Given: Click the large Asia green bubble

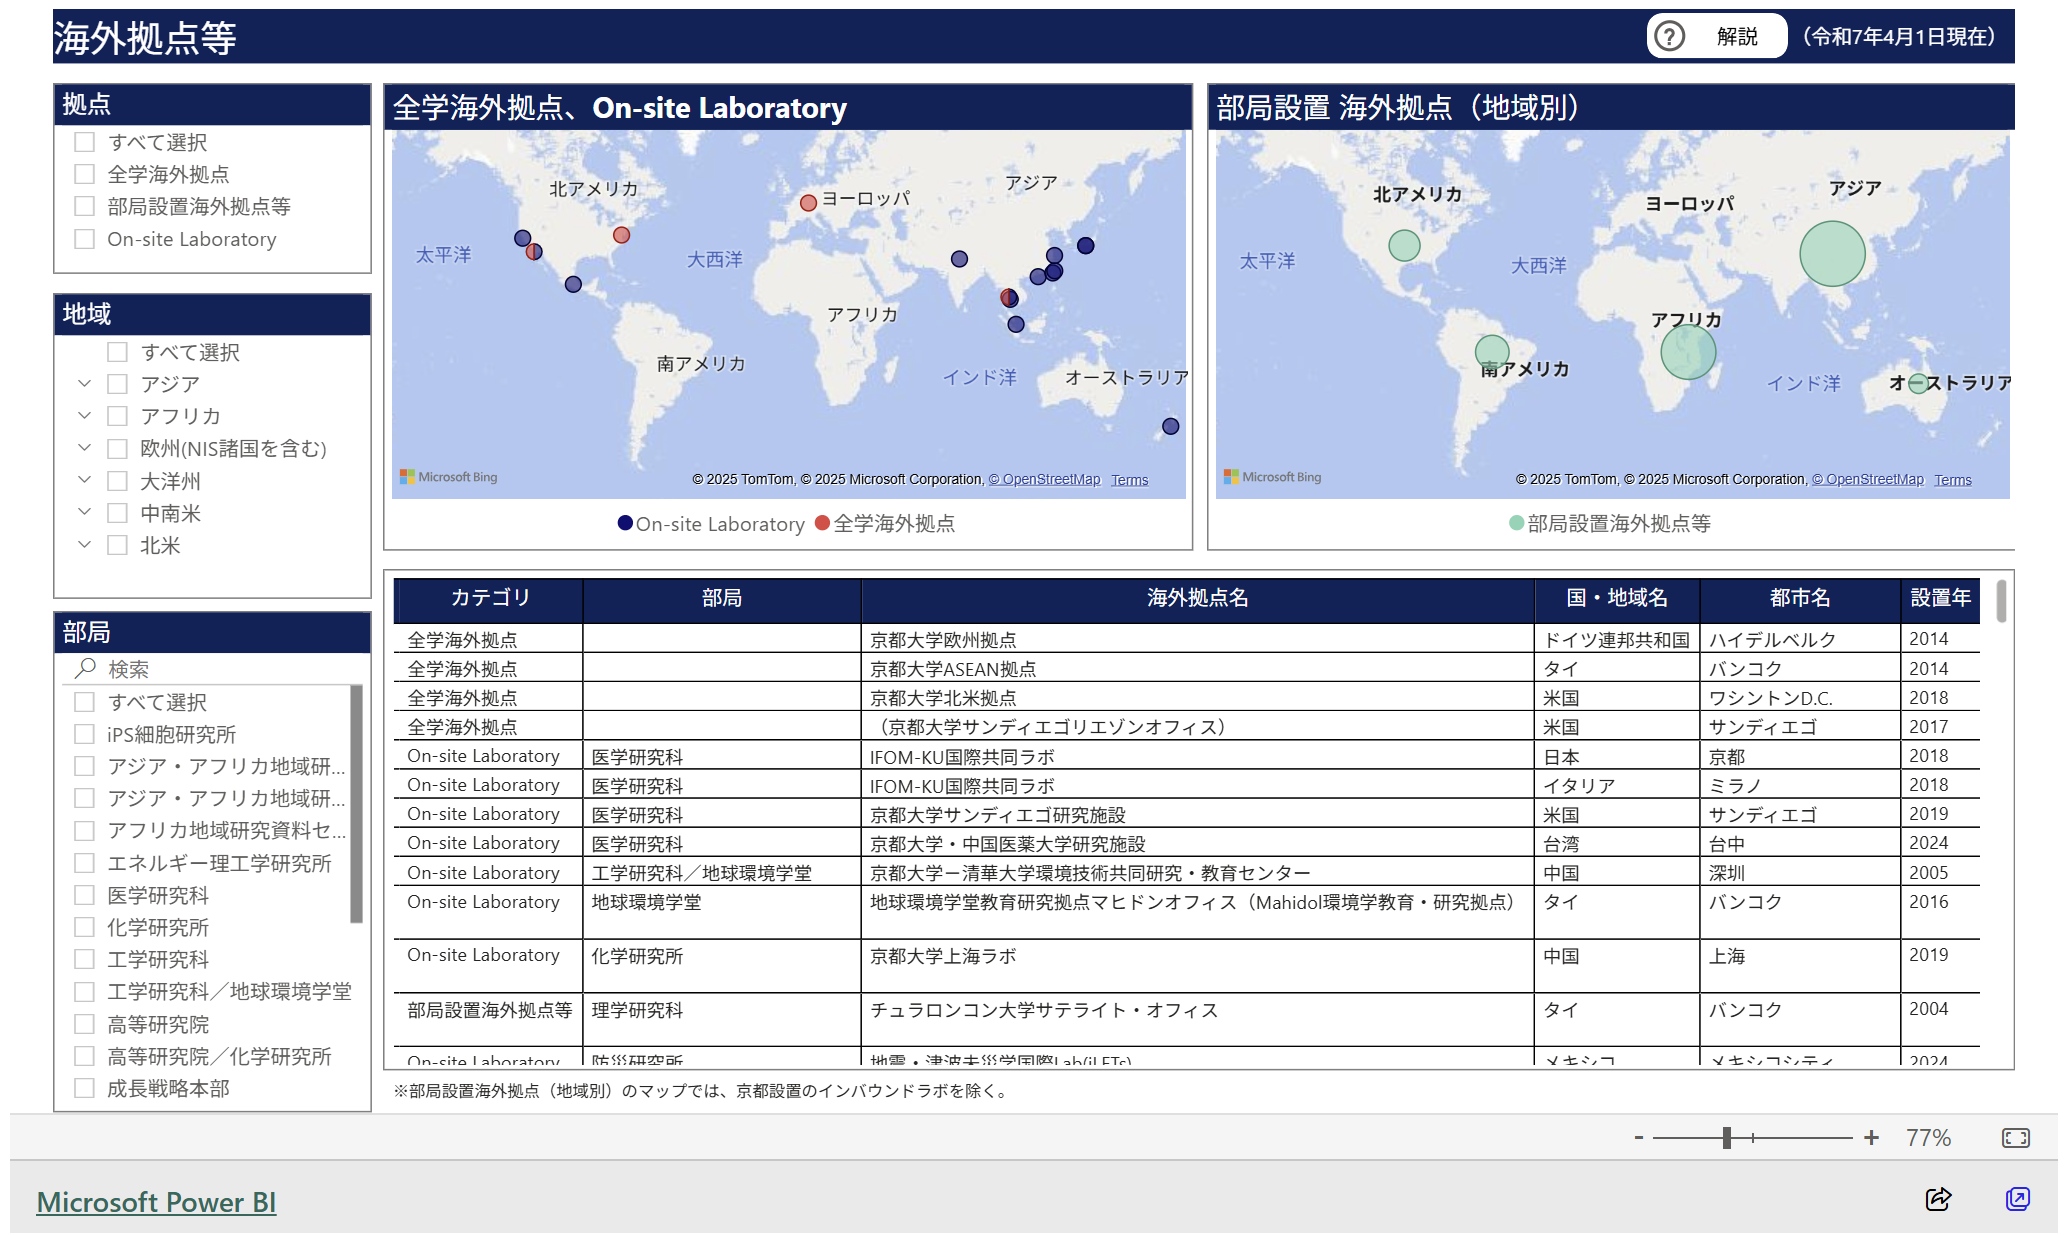Looking at the screenshot, I should [1831, 254].
